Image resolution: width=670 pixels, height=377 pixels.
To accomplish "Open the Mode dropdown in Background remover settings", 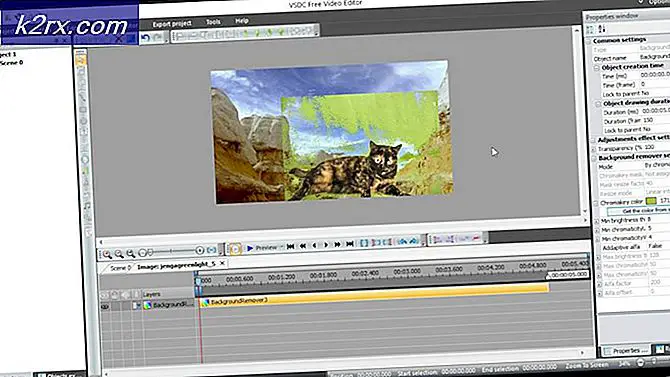I will coord(657,165).
